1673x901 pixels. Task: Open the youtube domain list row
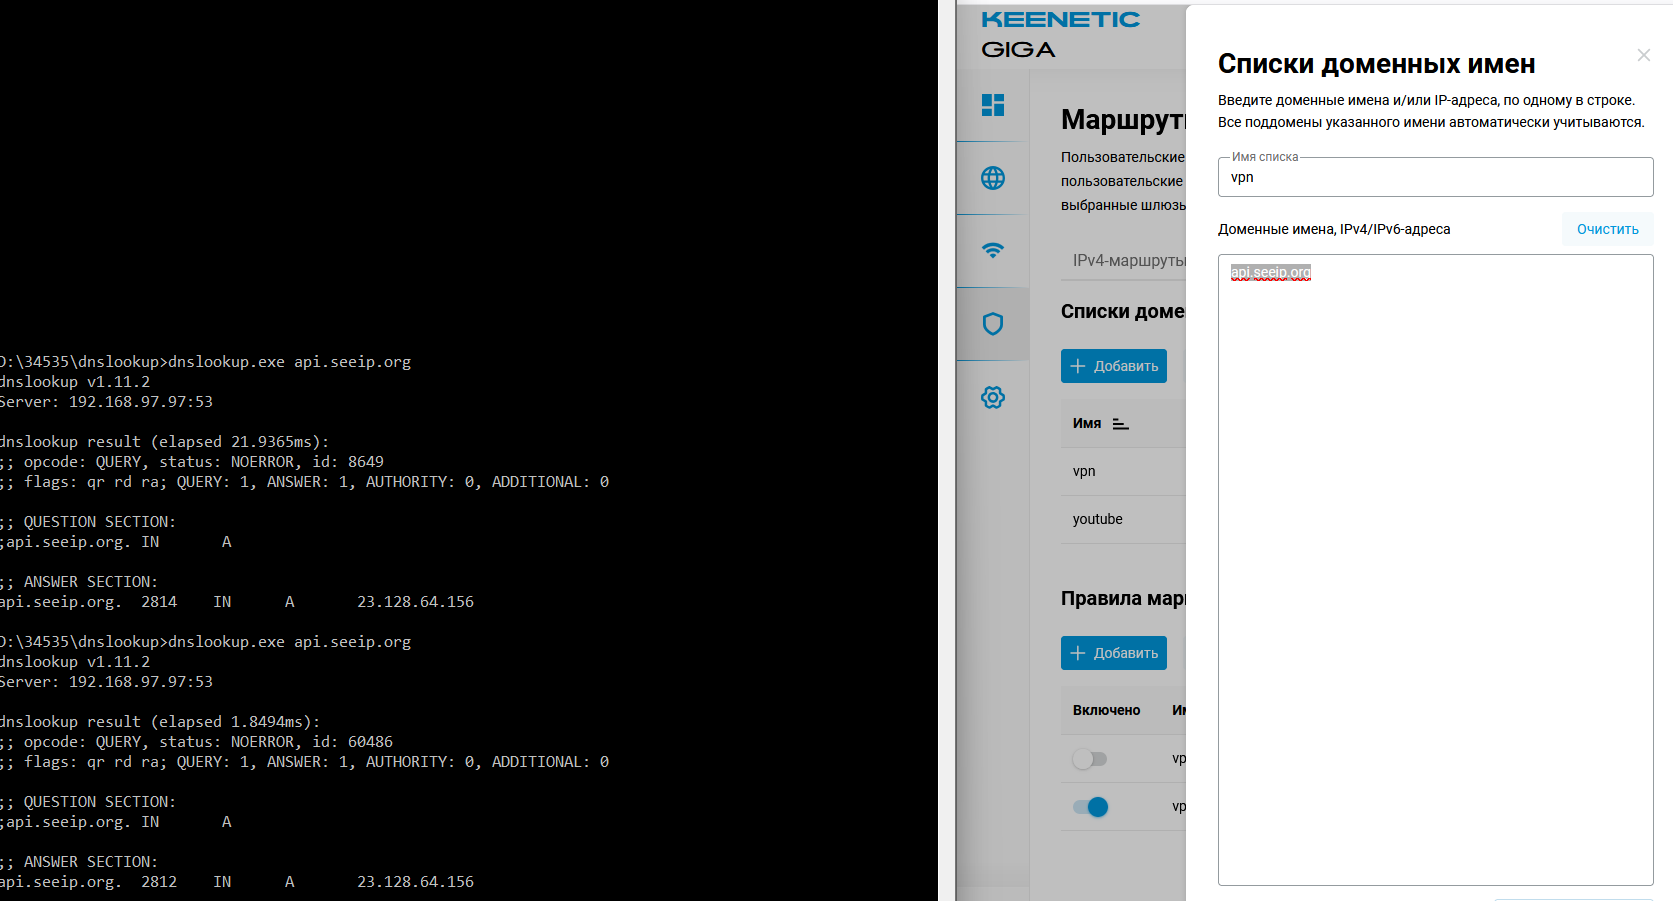pyautogui.click(x=1097, y=519)
